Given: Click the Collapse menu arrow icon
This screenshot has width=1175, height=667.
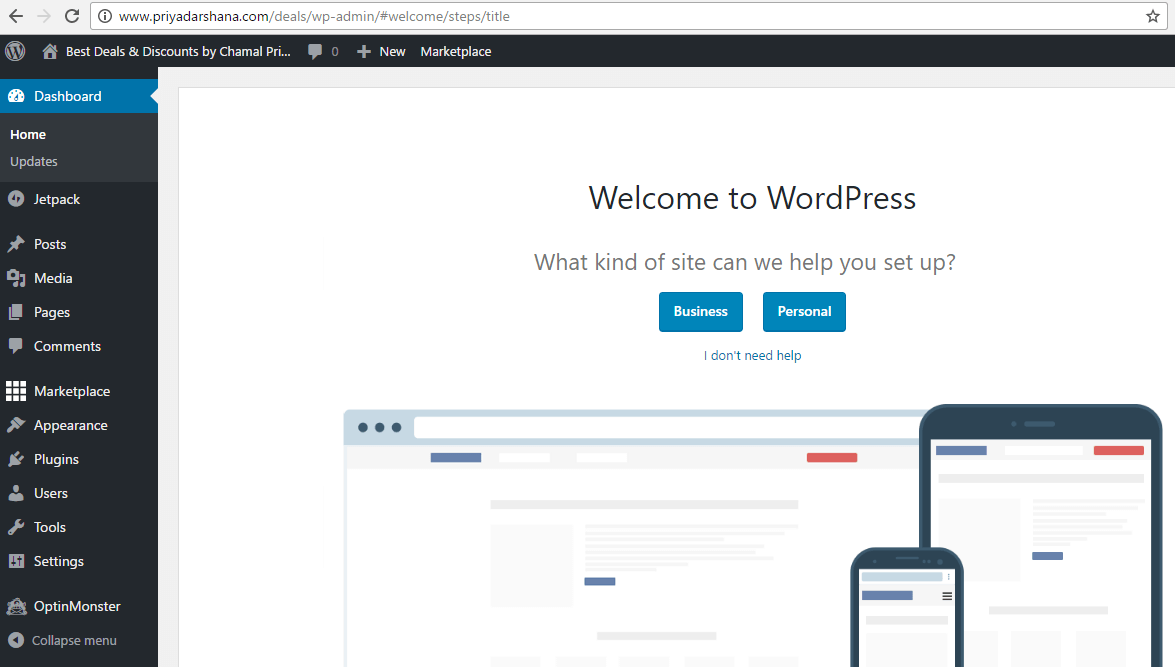Looking at the screenshot, I should tap(16, 640).
